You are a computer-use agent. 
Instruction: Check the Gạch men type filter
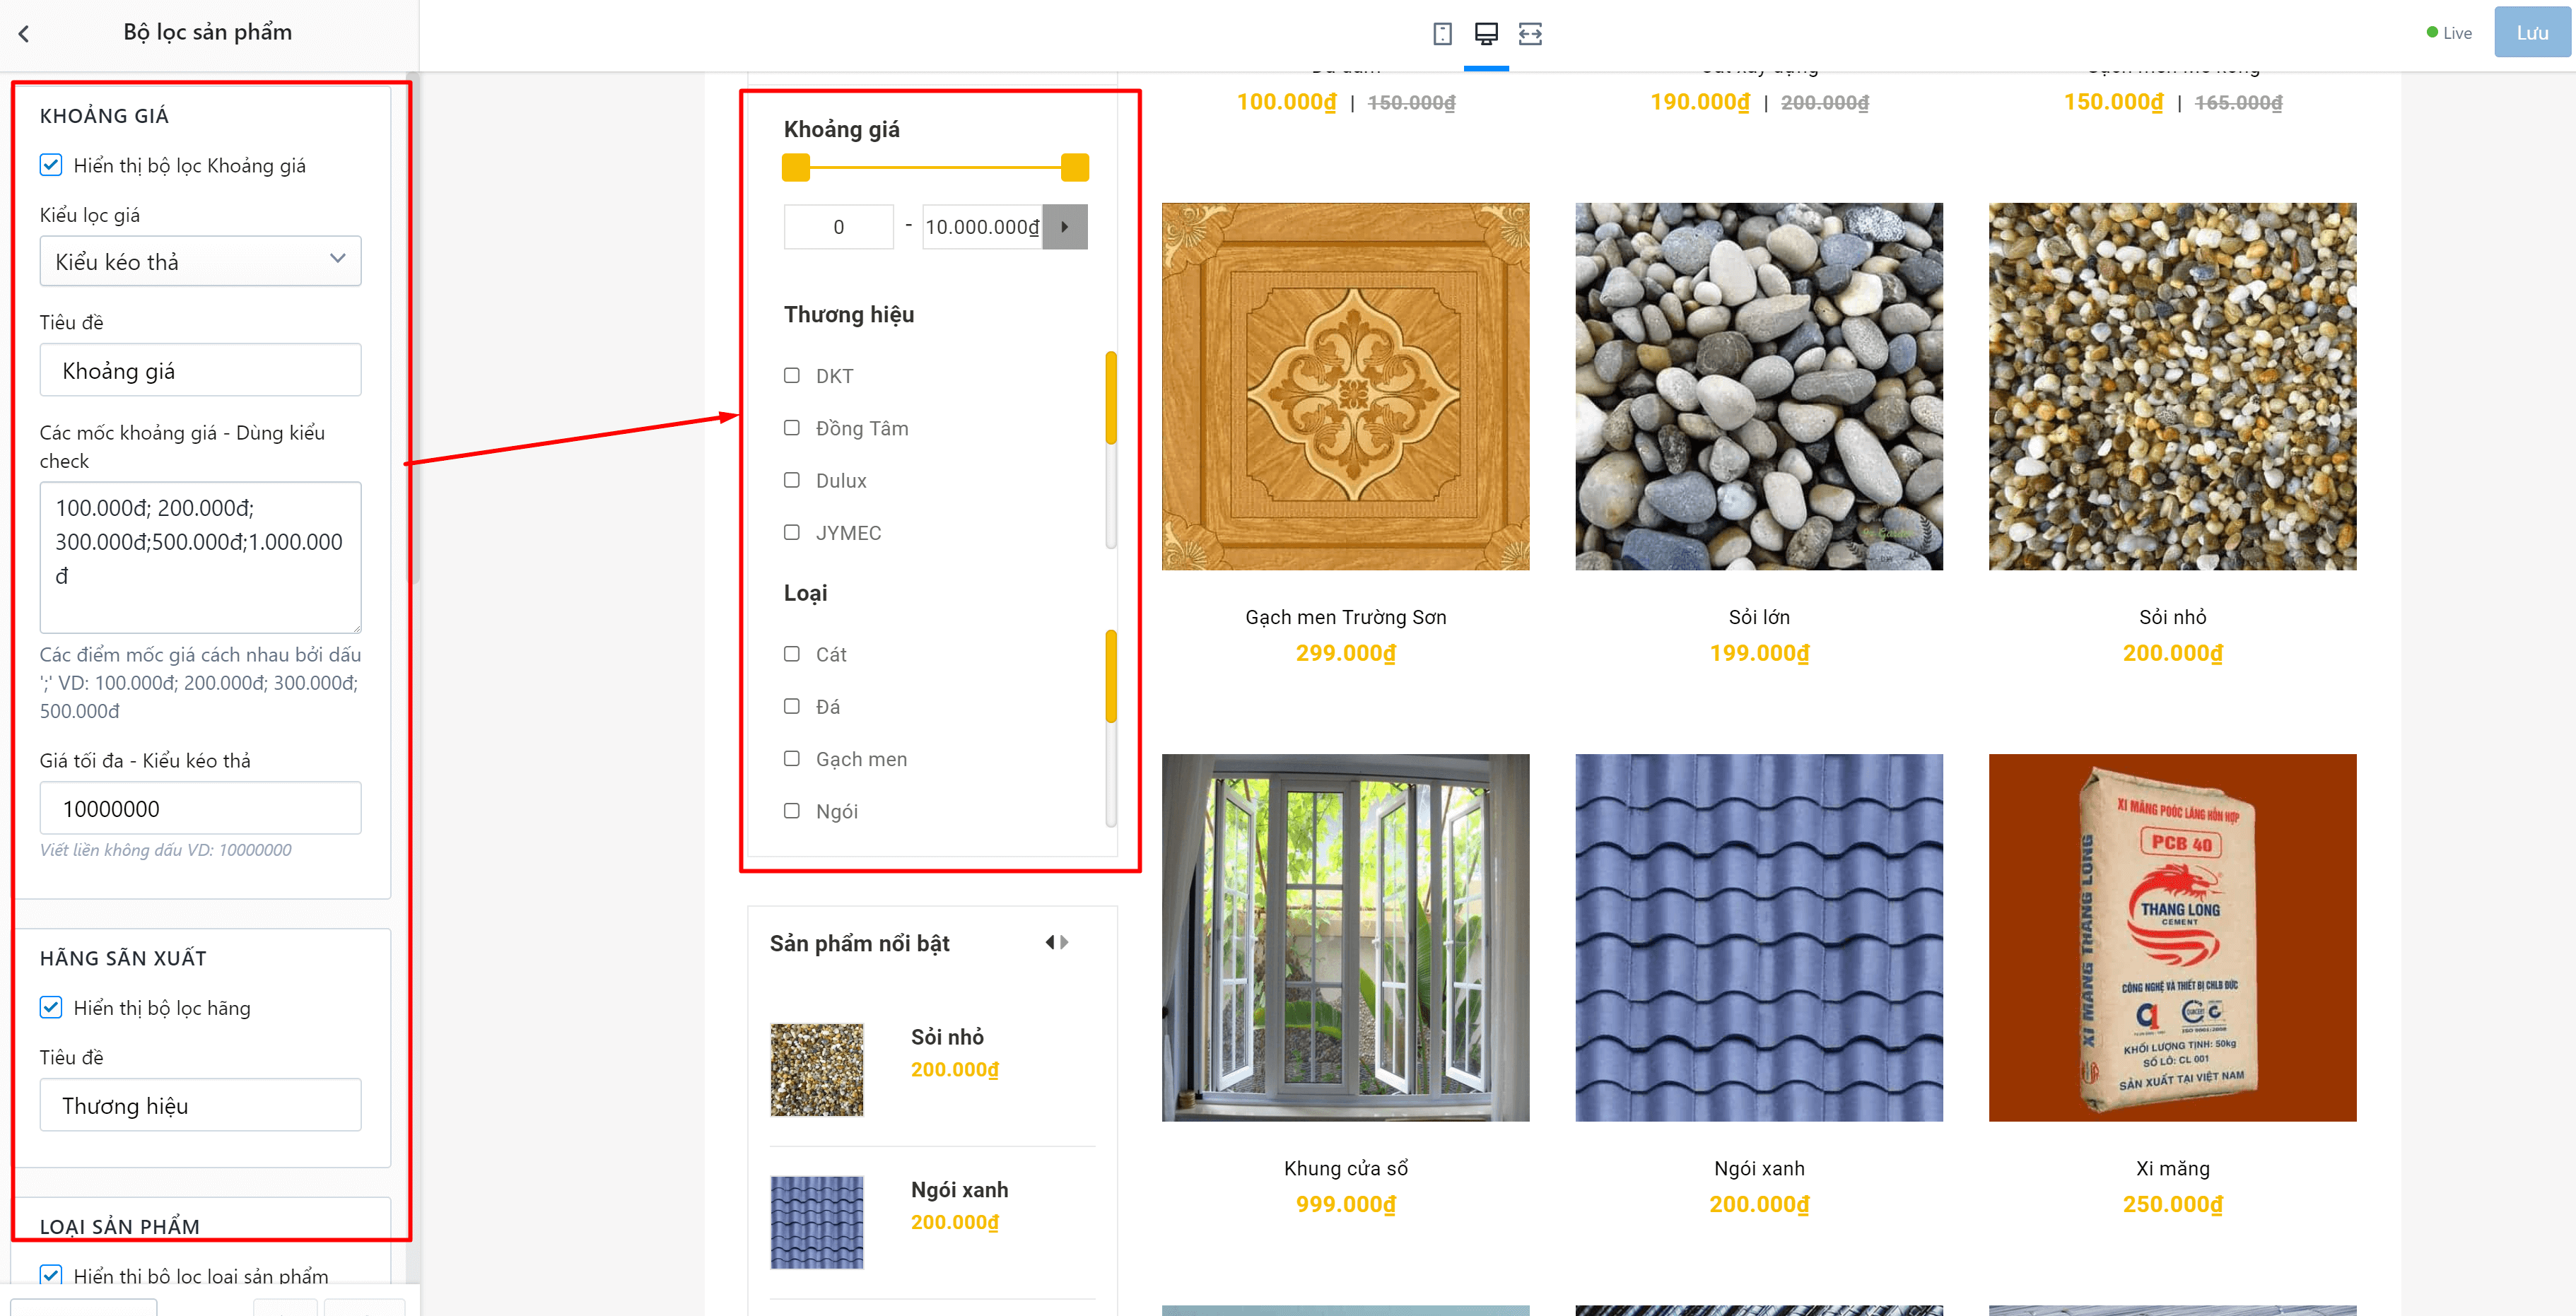click(x=792, y=759)
